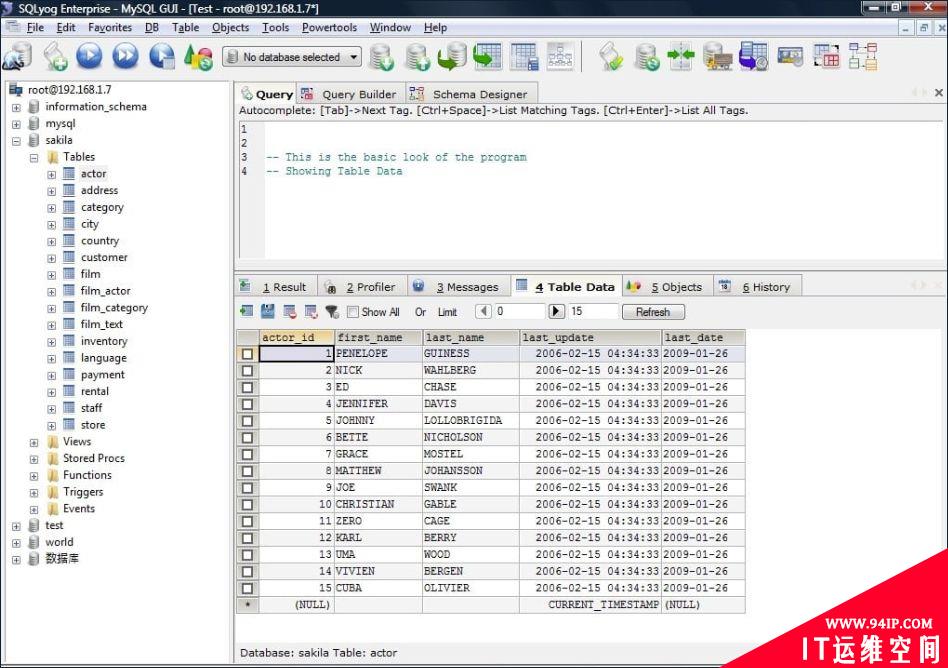Run the current query with single-arrow Execute icon
The height and width of the screenshot is (668, 948).
tap(89, 56)
